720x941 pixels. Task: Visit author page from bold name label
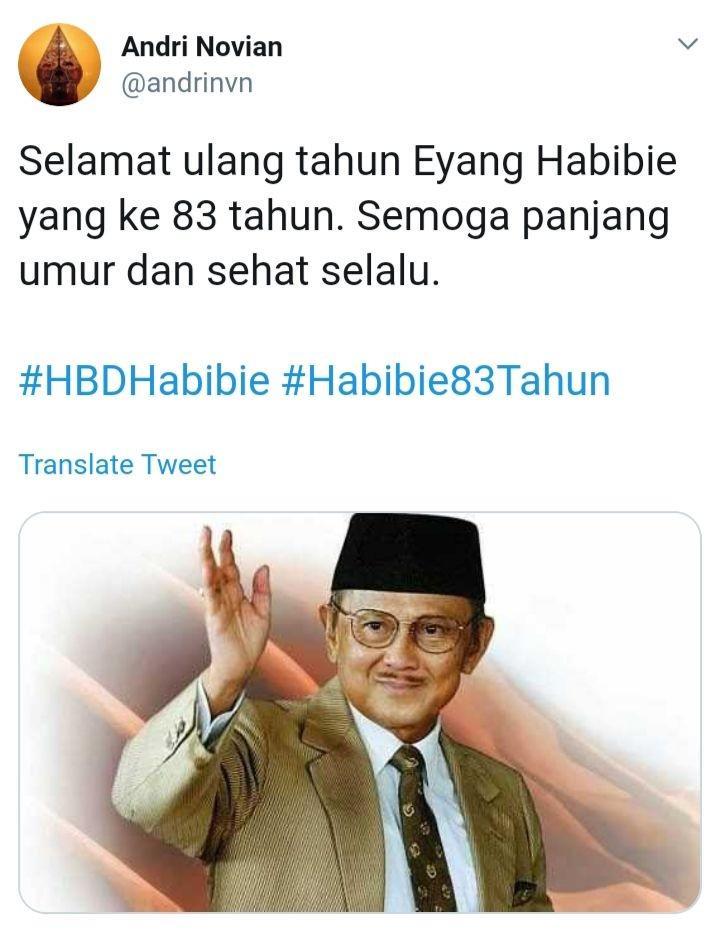point(202,47)
